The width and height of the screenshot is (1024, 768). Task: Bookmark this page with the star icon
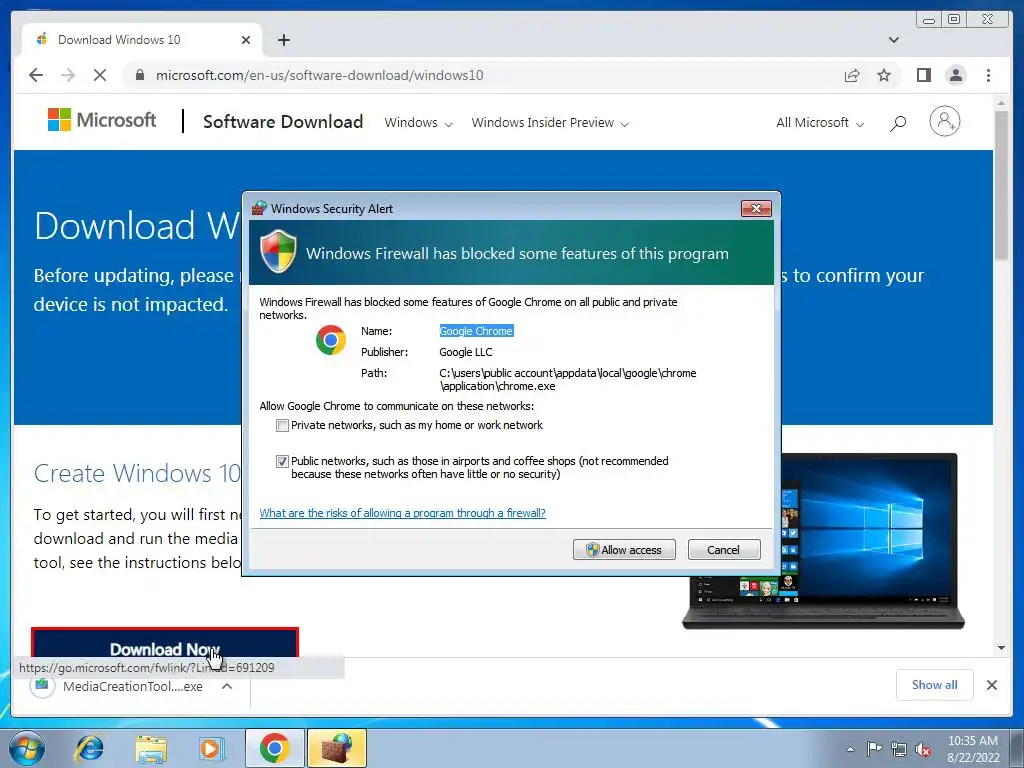coord(884,75)
